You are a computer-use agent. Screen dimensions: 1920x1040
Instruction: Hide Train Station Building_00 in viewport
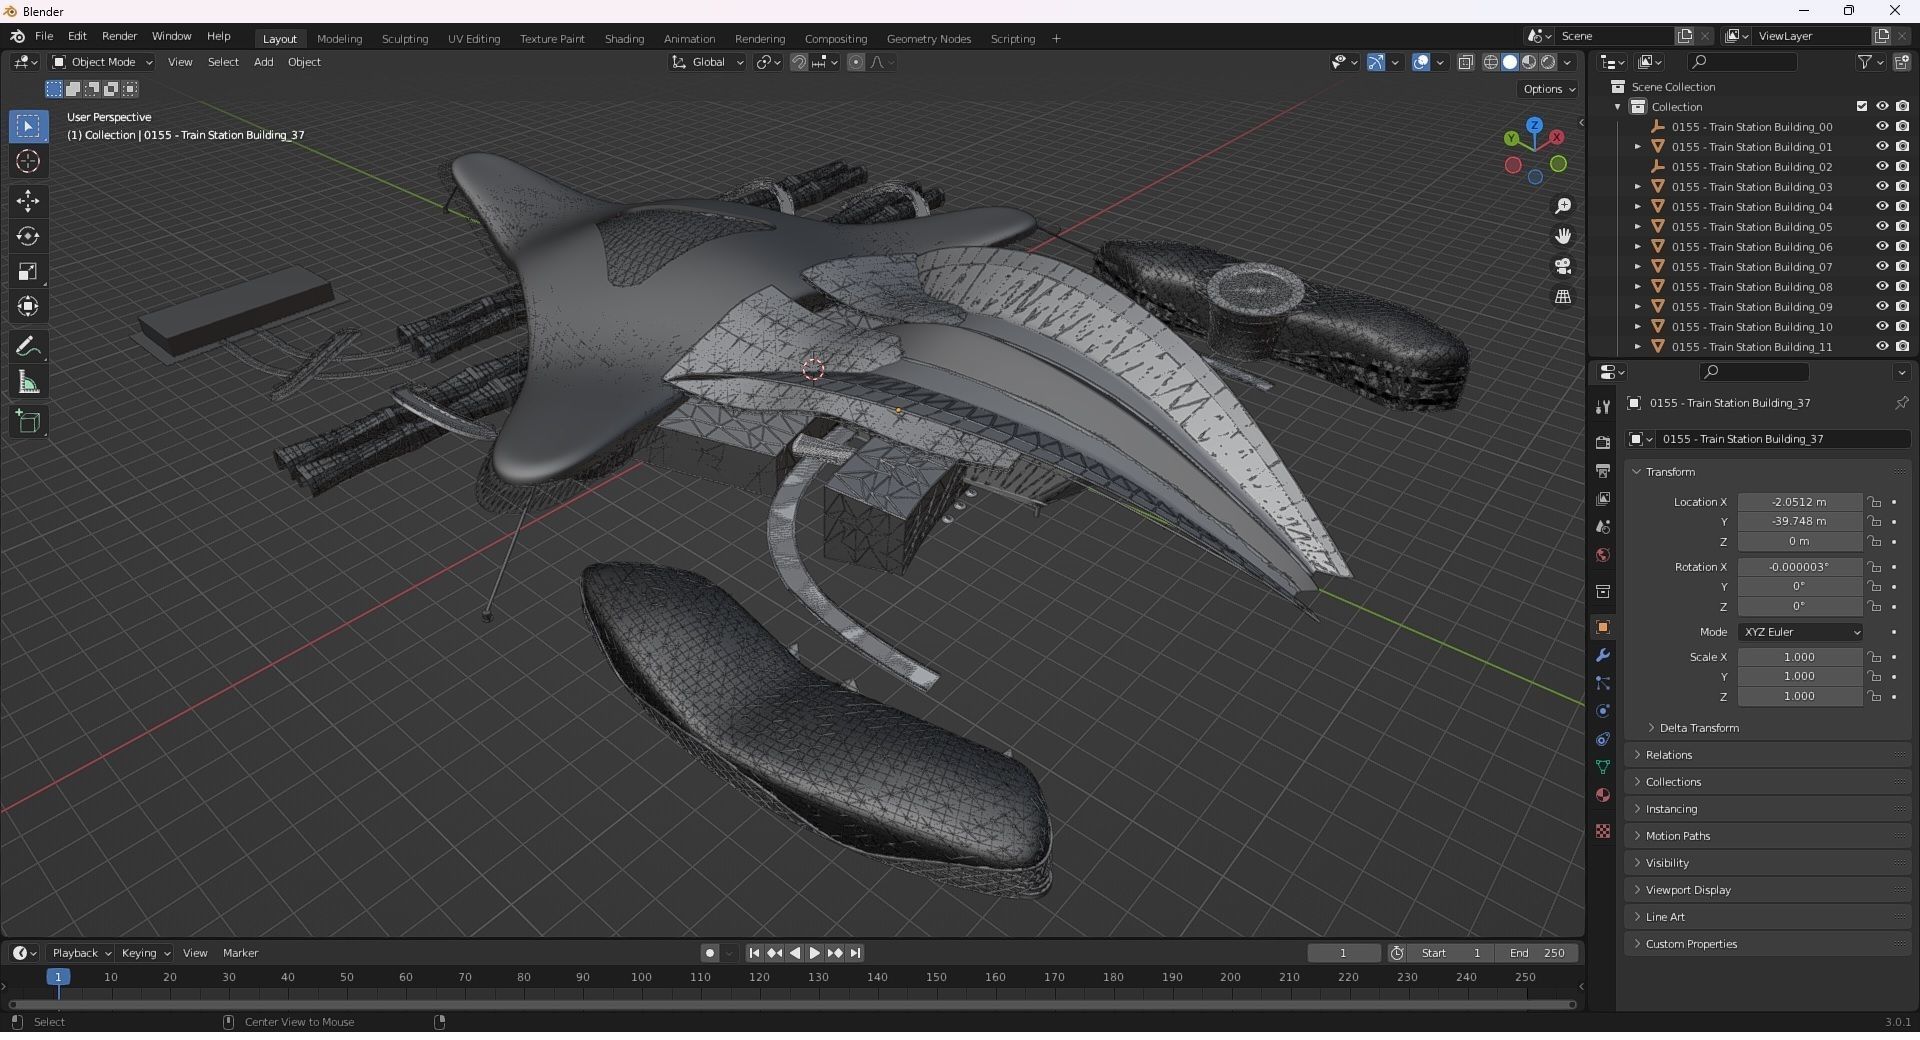[1882, 127]
